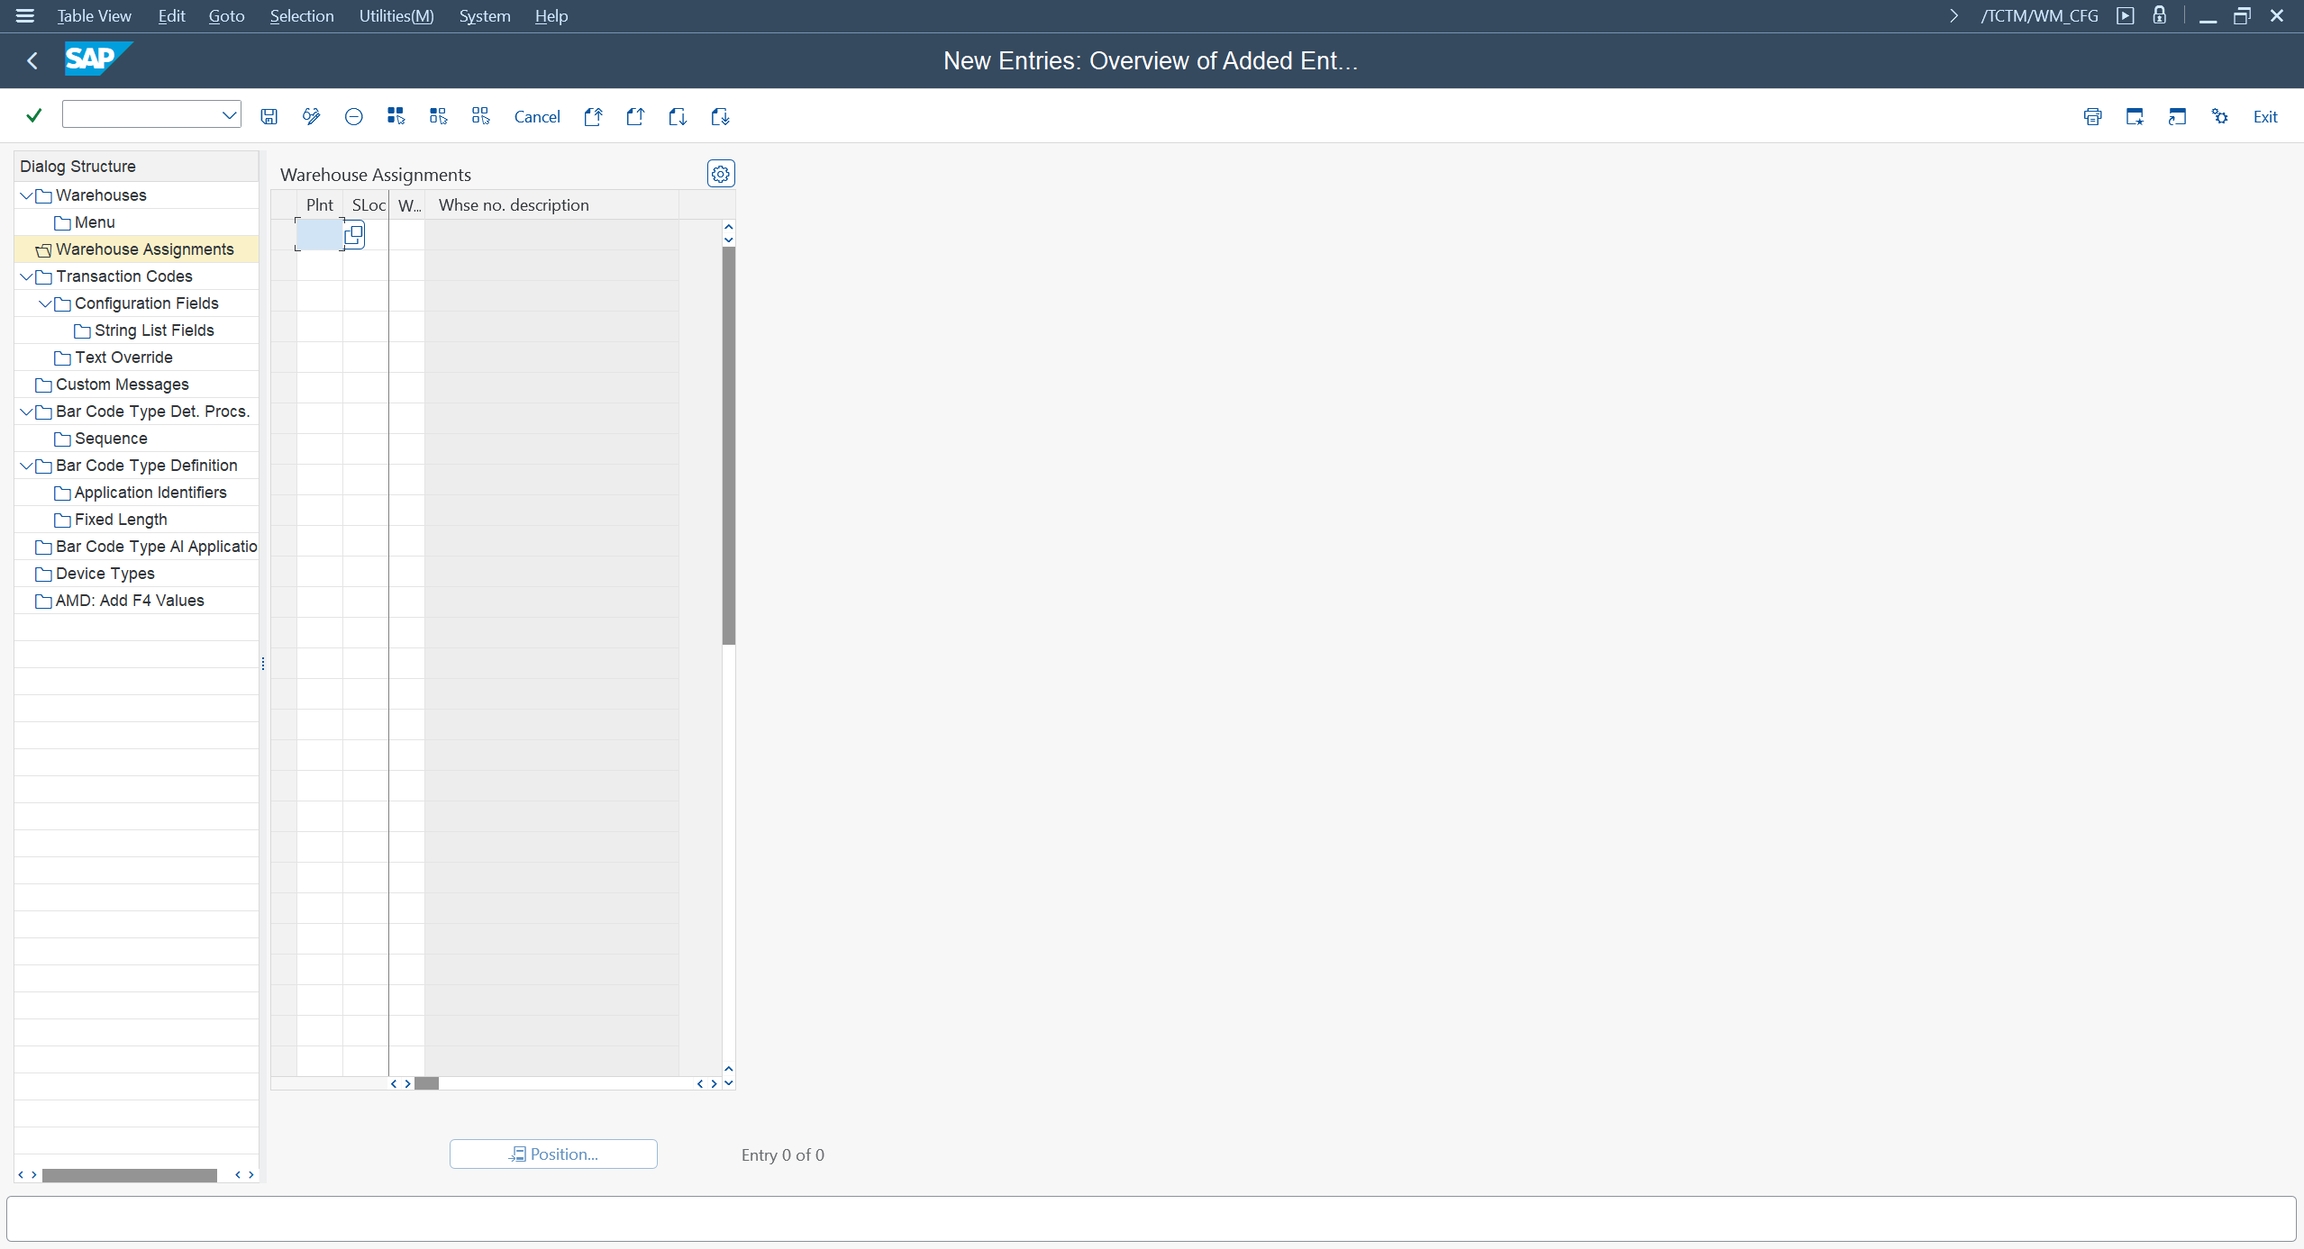Click the Save disk icon
Viewport: 2304px width, 1249px height.
tap(269, 117)
